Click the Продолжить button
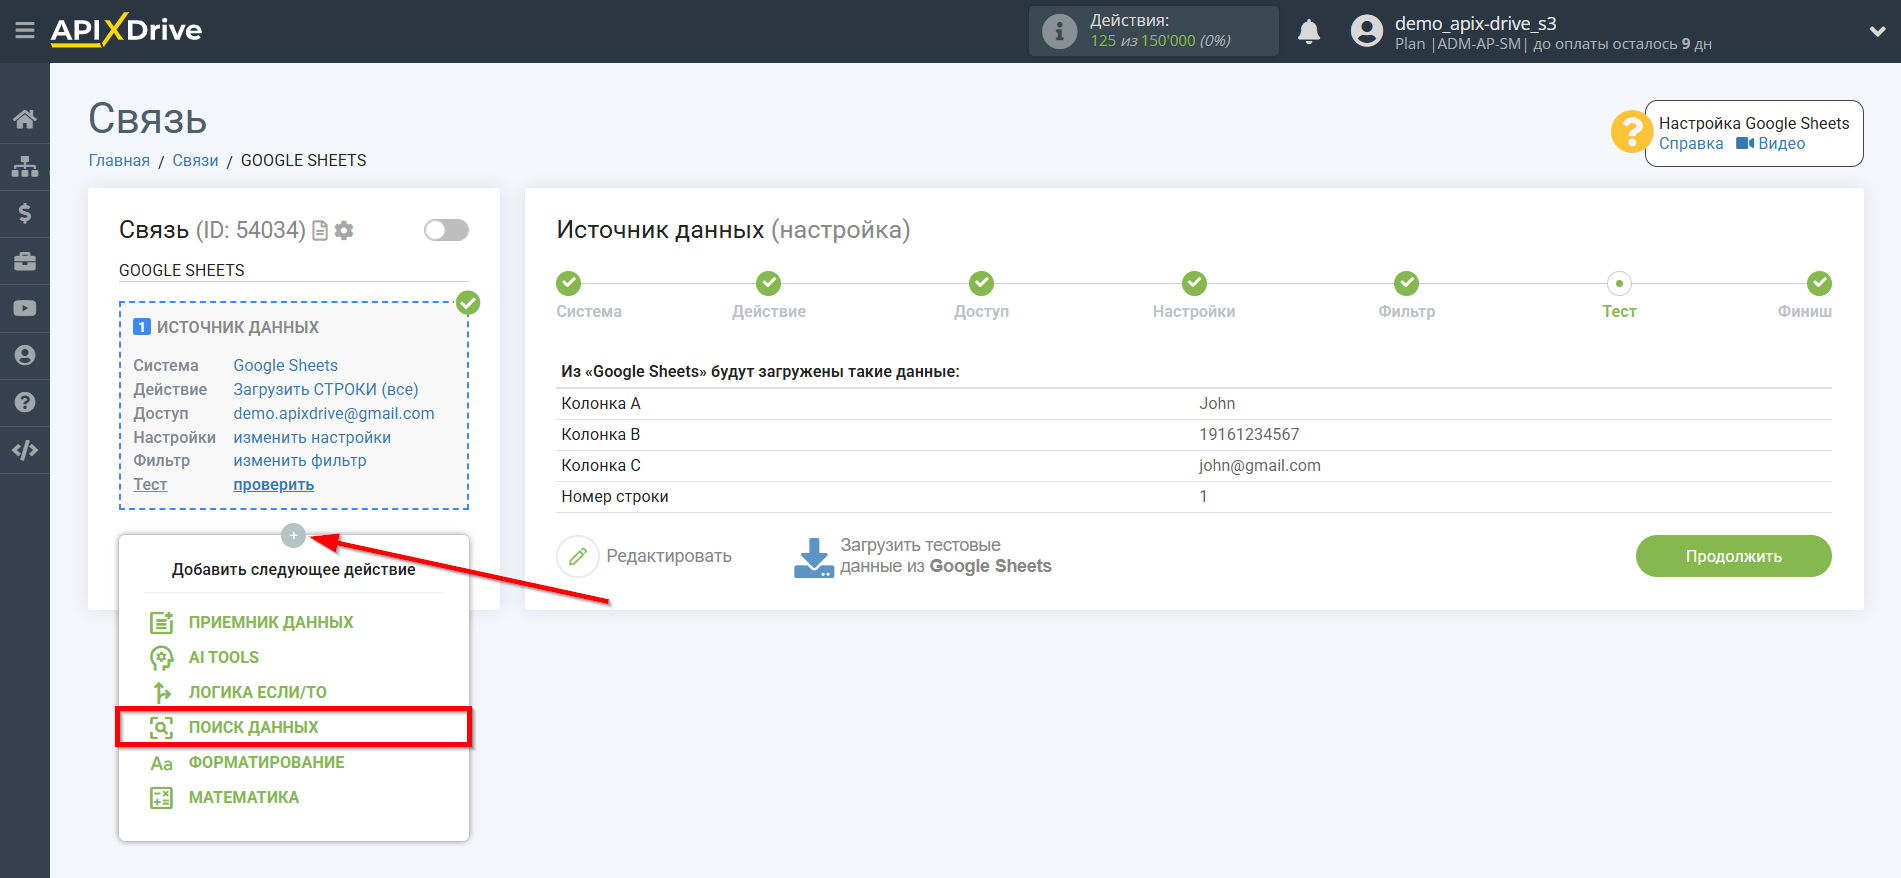Viewport: 1901px width, 878px height. pyautogui.click(x=1733, y=556)
